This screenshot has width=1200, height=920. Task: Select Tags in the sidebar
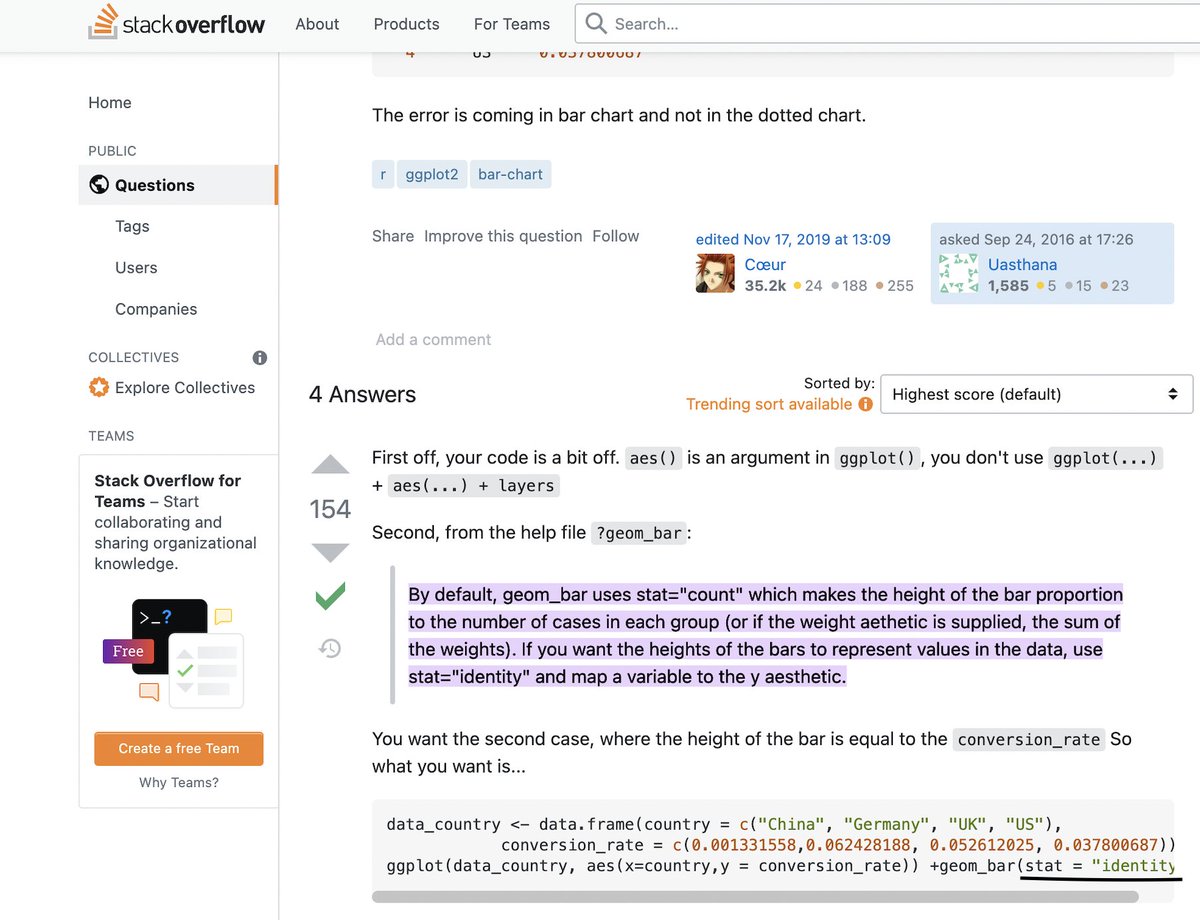(x=131, y=227)
